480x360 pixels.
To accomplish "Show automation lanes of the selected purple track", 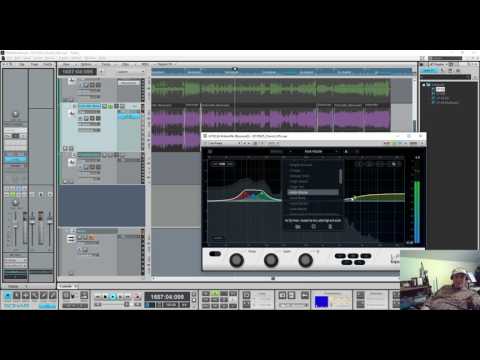I will pyautogui.click(x=71, y=148).
